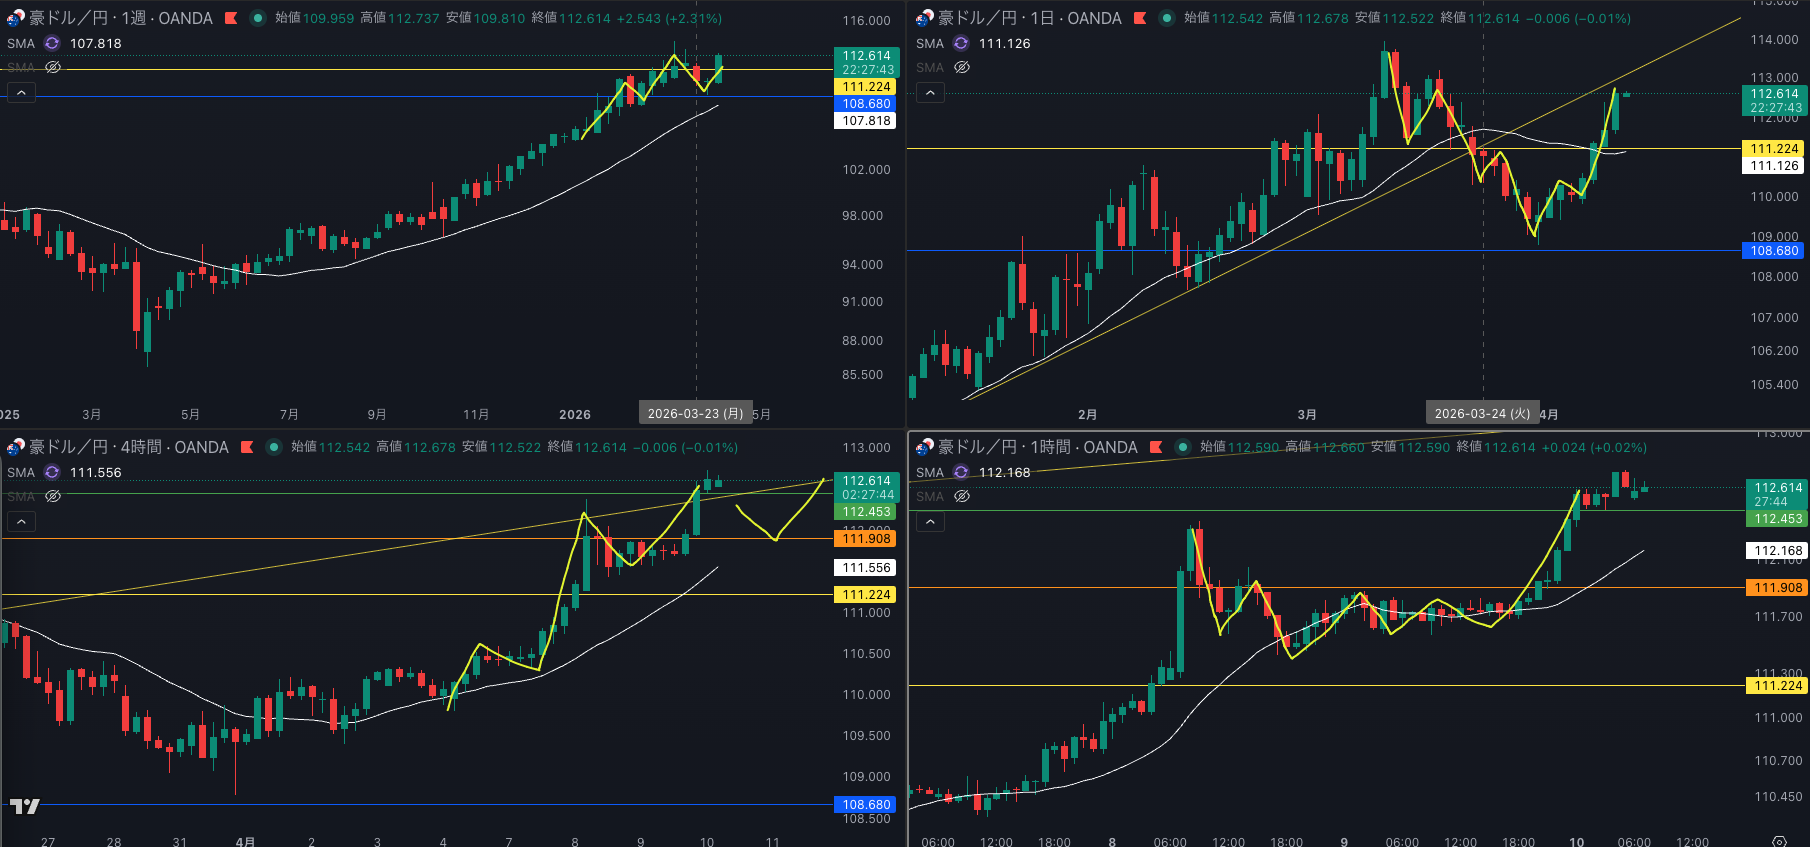
Task: Select the 豪ドル/円 1週 chart title
Action: [x=120, y=18]
